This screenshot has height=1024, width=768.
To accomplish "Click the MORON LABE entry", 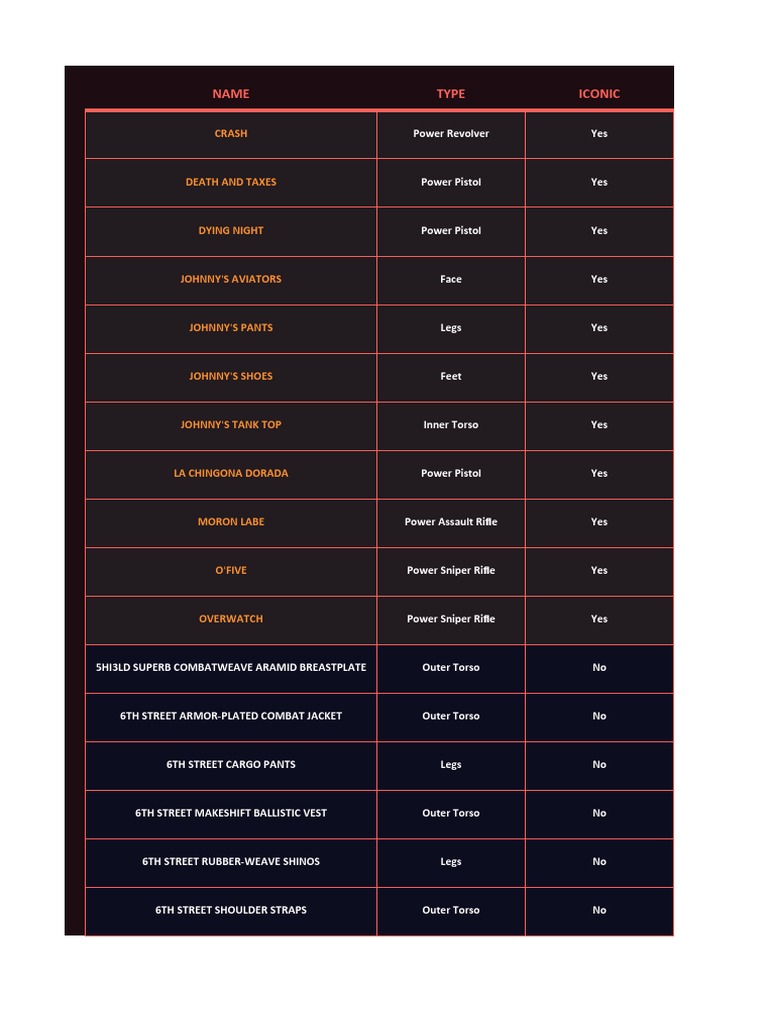I will pyautogui.click(x=231, y=521).
